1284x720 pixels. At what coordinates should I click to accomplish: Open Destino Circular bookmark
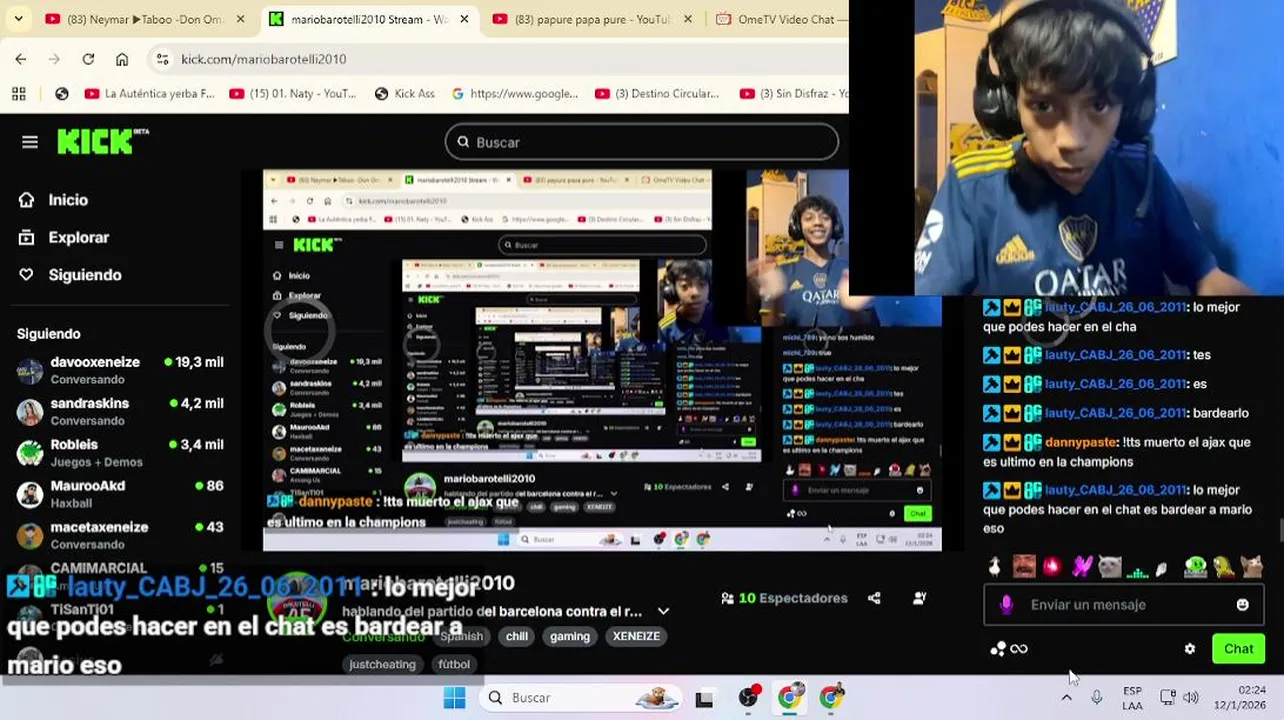pos(658,93)
